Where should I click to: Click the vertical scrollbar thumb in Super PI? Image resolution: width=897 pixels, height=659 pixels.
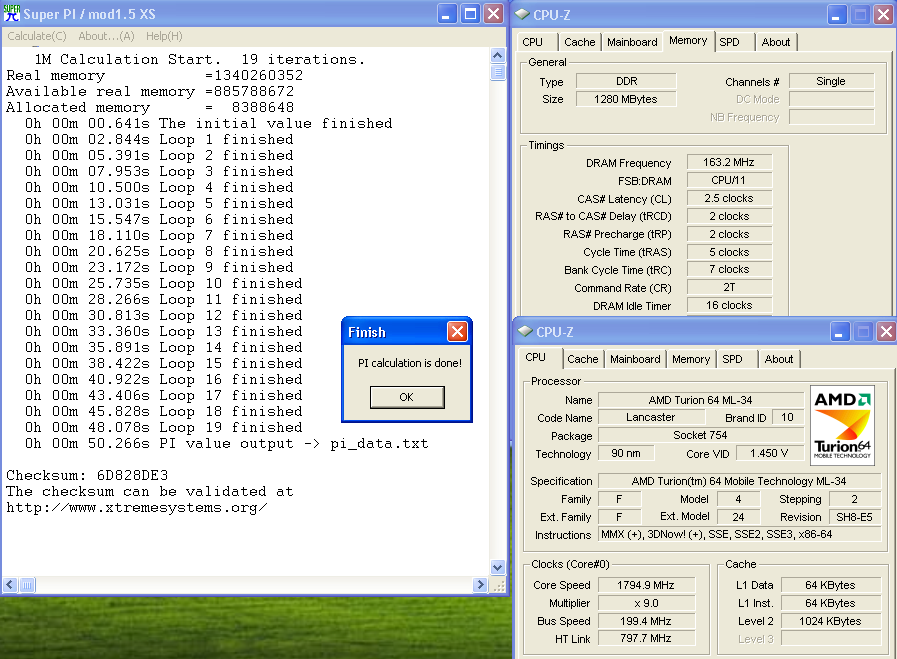(498, 72)
